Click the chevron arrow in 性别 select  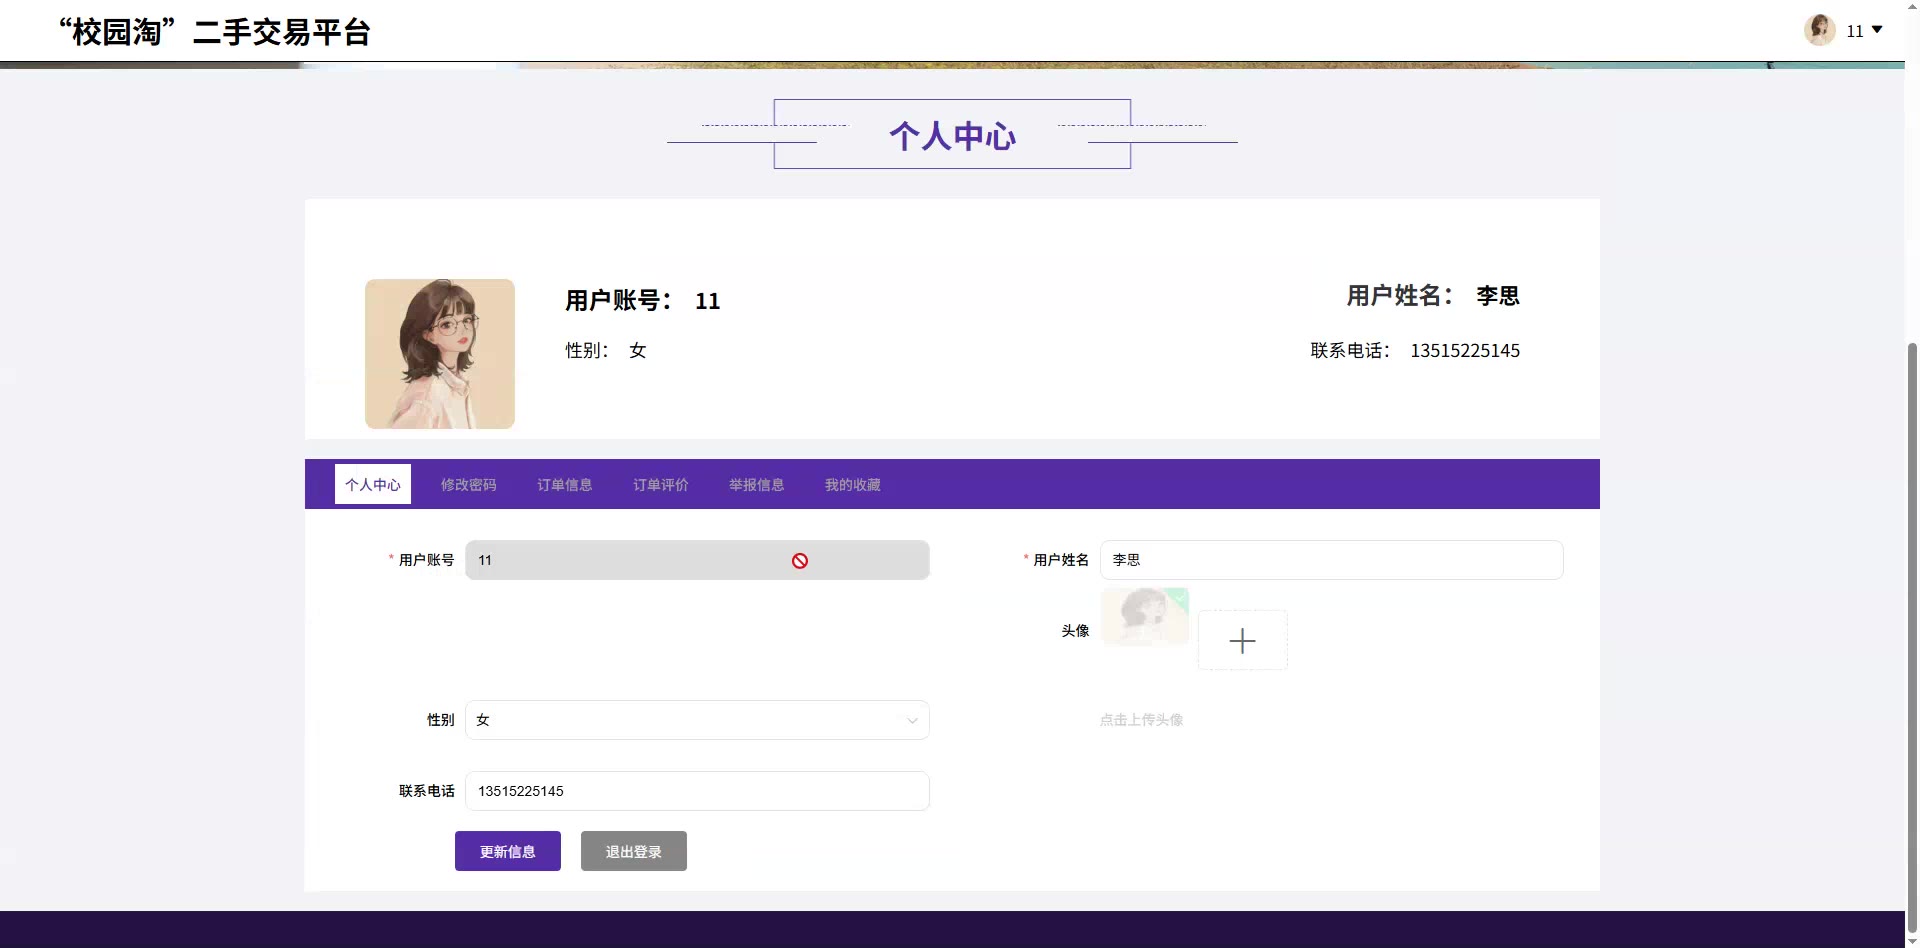click(x=912, y=721)
